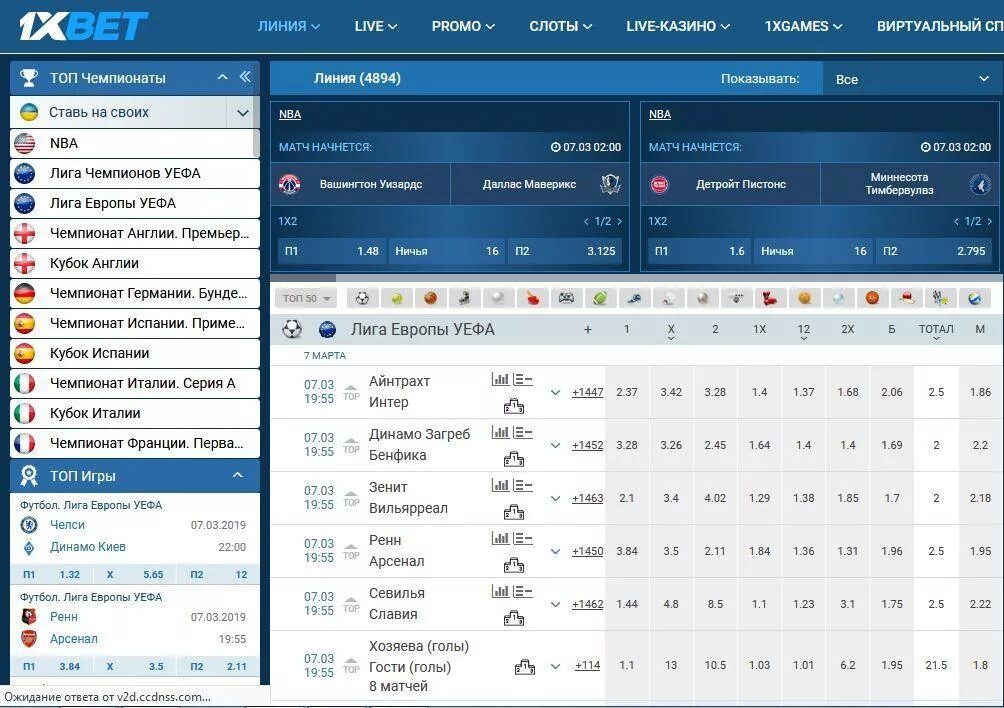Open NBA link in Детройт Пистонс card
Viewport: 1004px width, 708px height.
tap(660, 114)
